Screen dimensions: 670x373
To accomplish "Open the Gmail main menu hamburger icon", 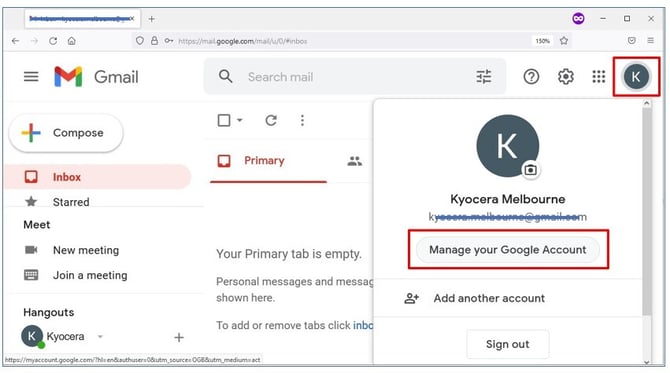I will 31,77.
